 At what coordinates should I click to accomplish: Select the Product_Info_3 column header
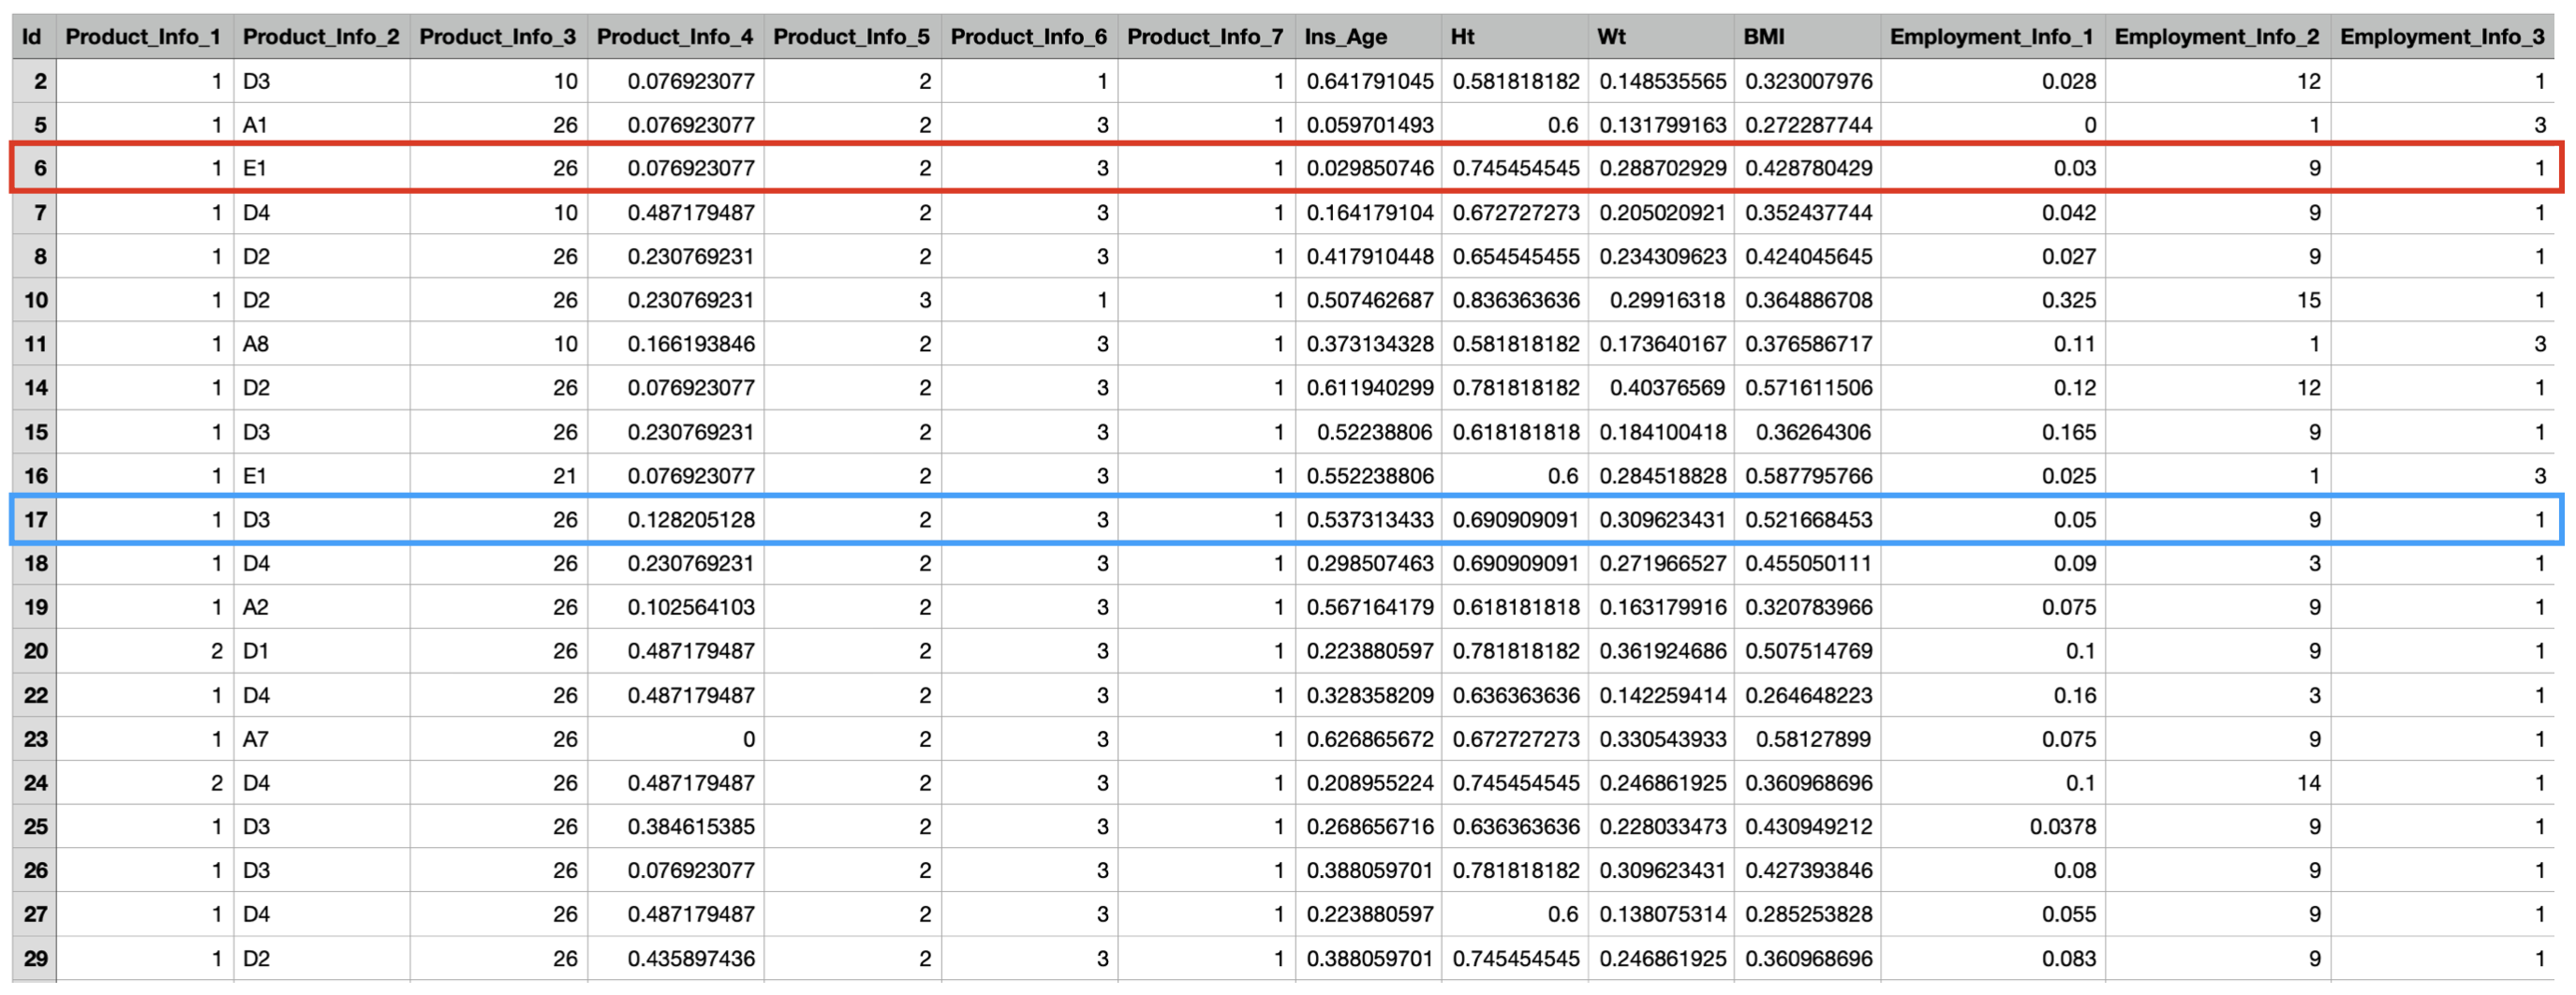pos(499,37)
